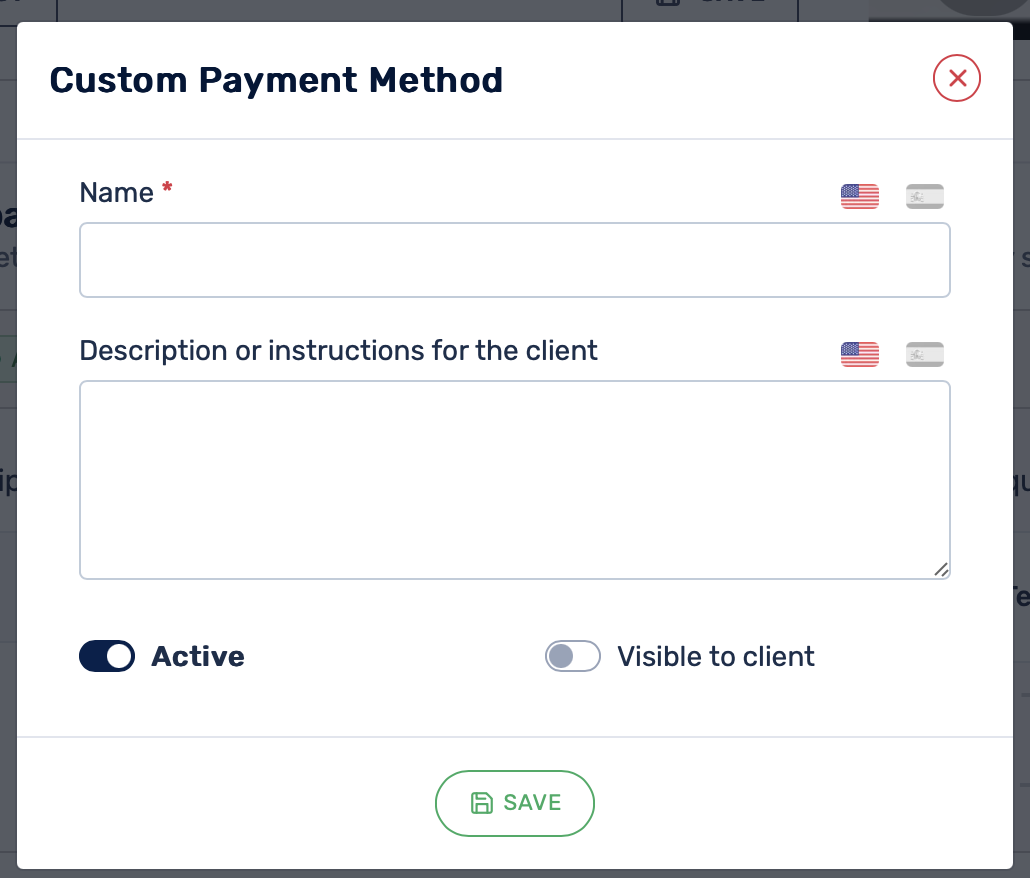Click the Custom Payment Method title
Viewport: 1030px width, 878px height.
click(276, 80)
